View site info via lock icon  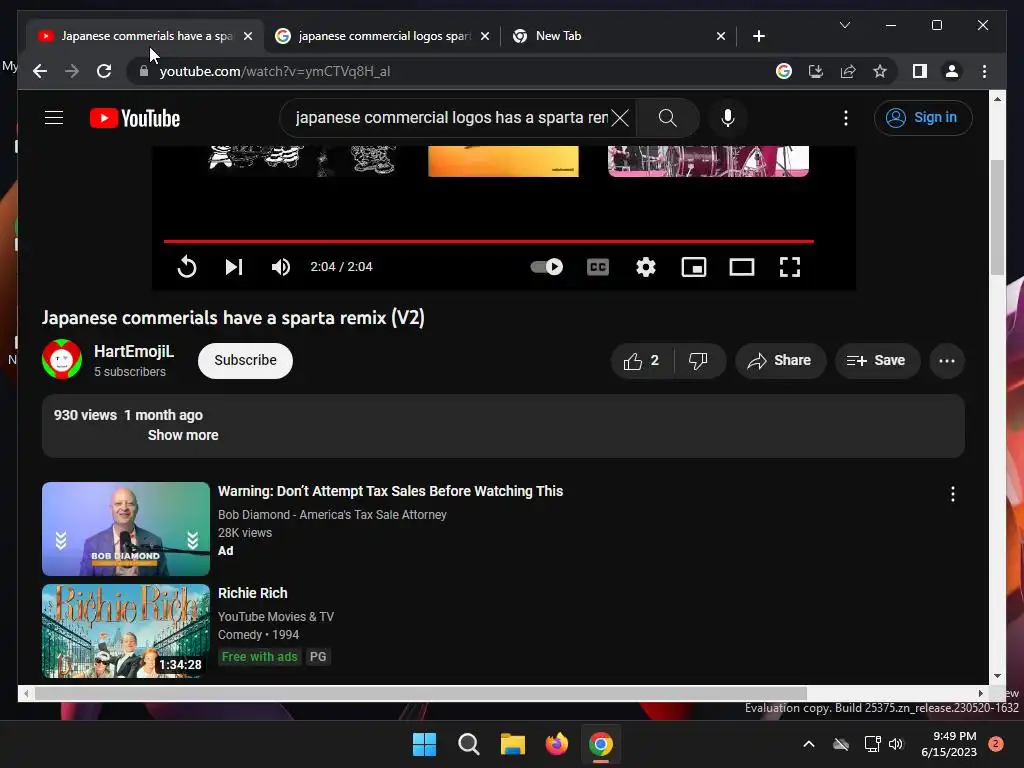(144, 71)
